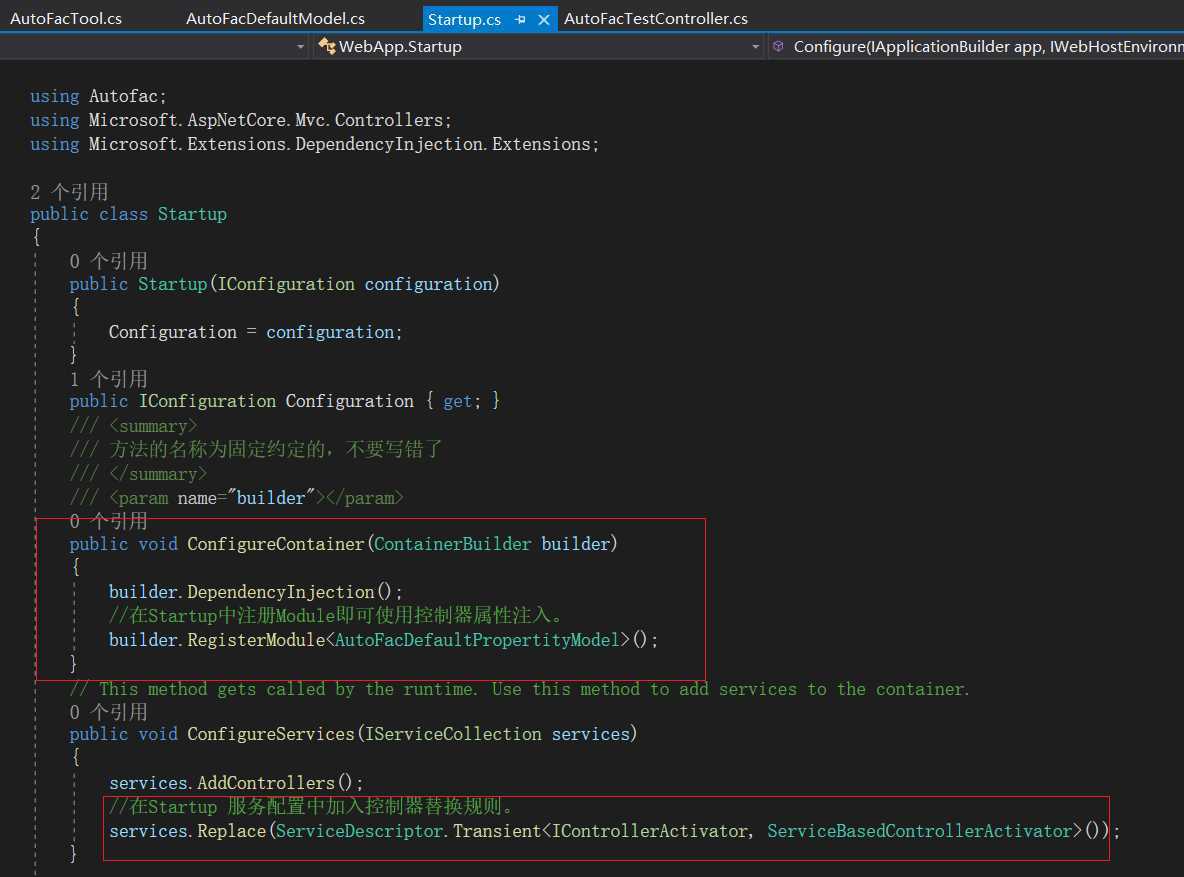
Task: Click the comment 在Startup 服务配置中加入控制器替换规则
Action: click(311, 807)
